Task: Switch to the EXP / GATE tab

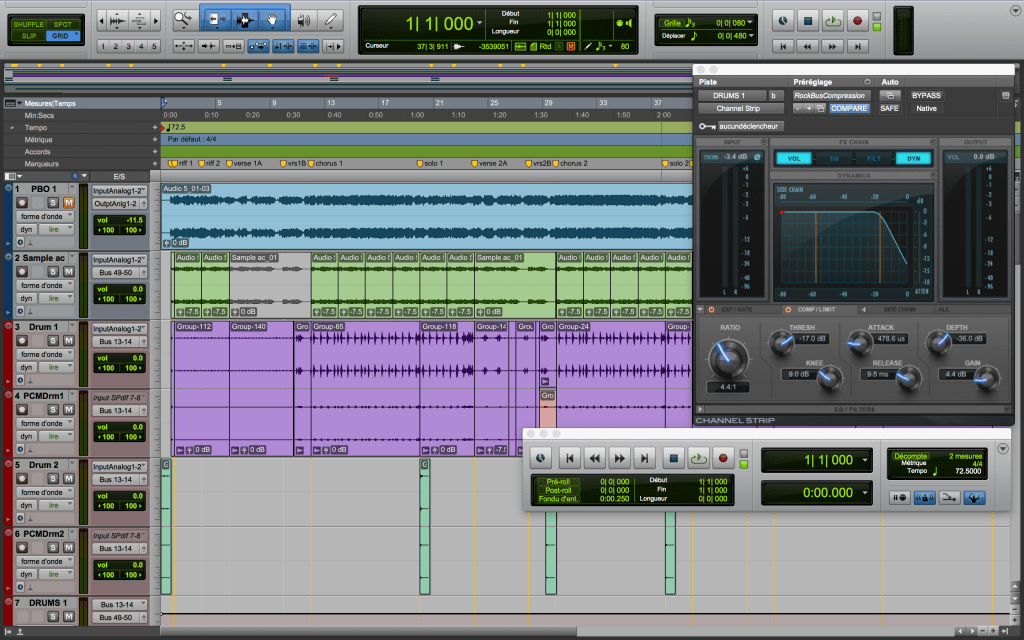Action: [x=736, y=309]
